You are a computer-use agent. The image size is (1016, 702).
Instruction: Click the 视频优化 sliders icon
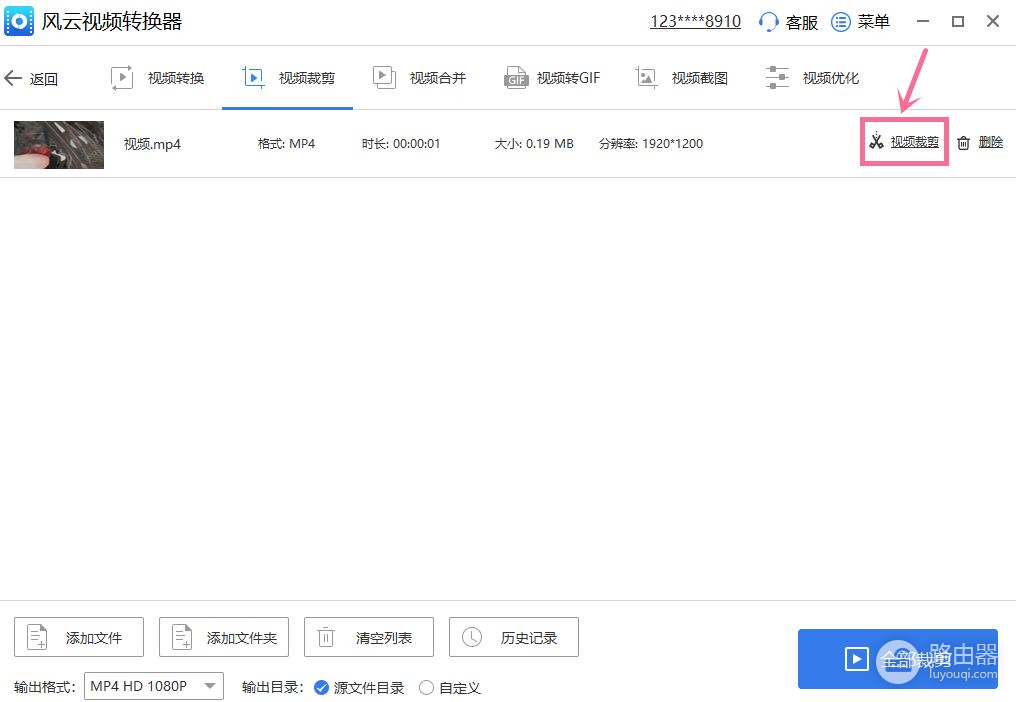coord(777,78)
